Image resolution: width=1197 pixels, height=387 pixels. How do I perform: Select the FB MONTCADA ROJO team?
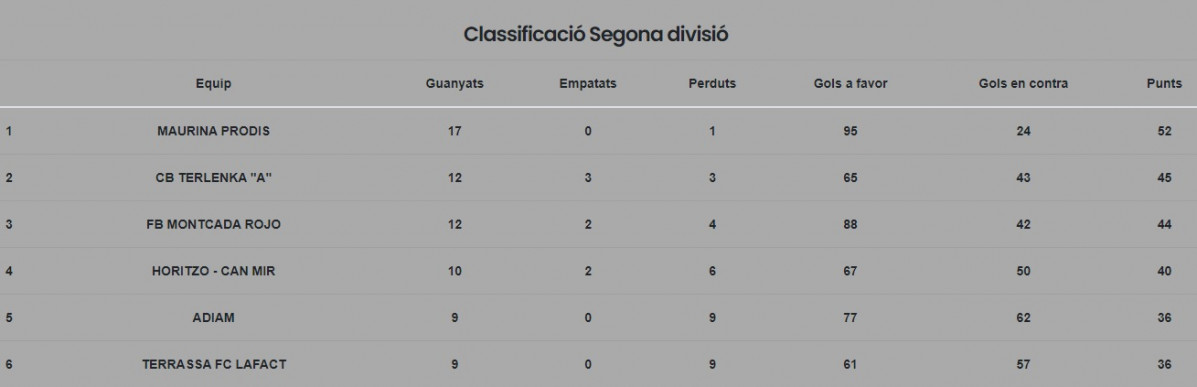pyautogui.click(x=213, y=224)
